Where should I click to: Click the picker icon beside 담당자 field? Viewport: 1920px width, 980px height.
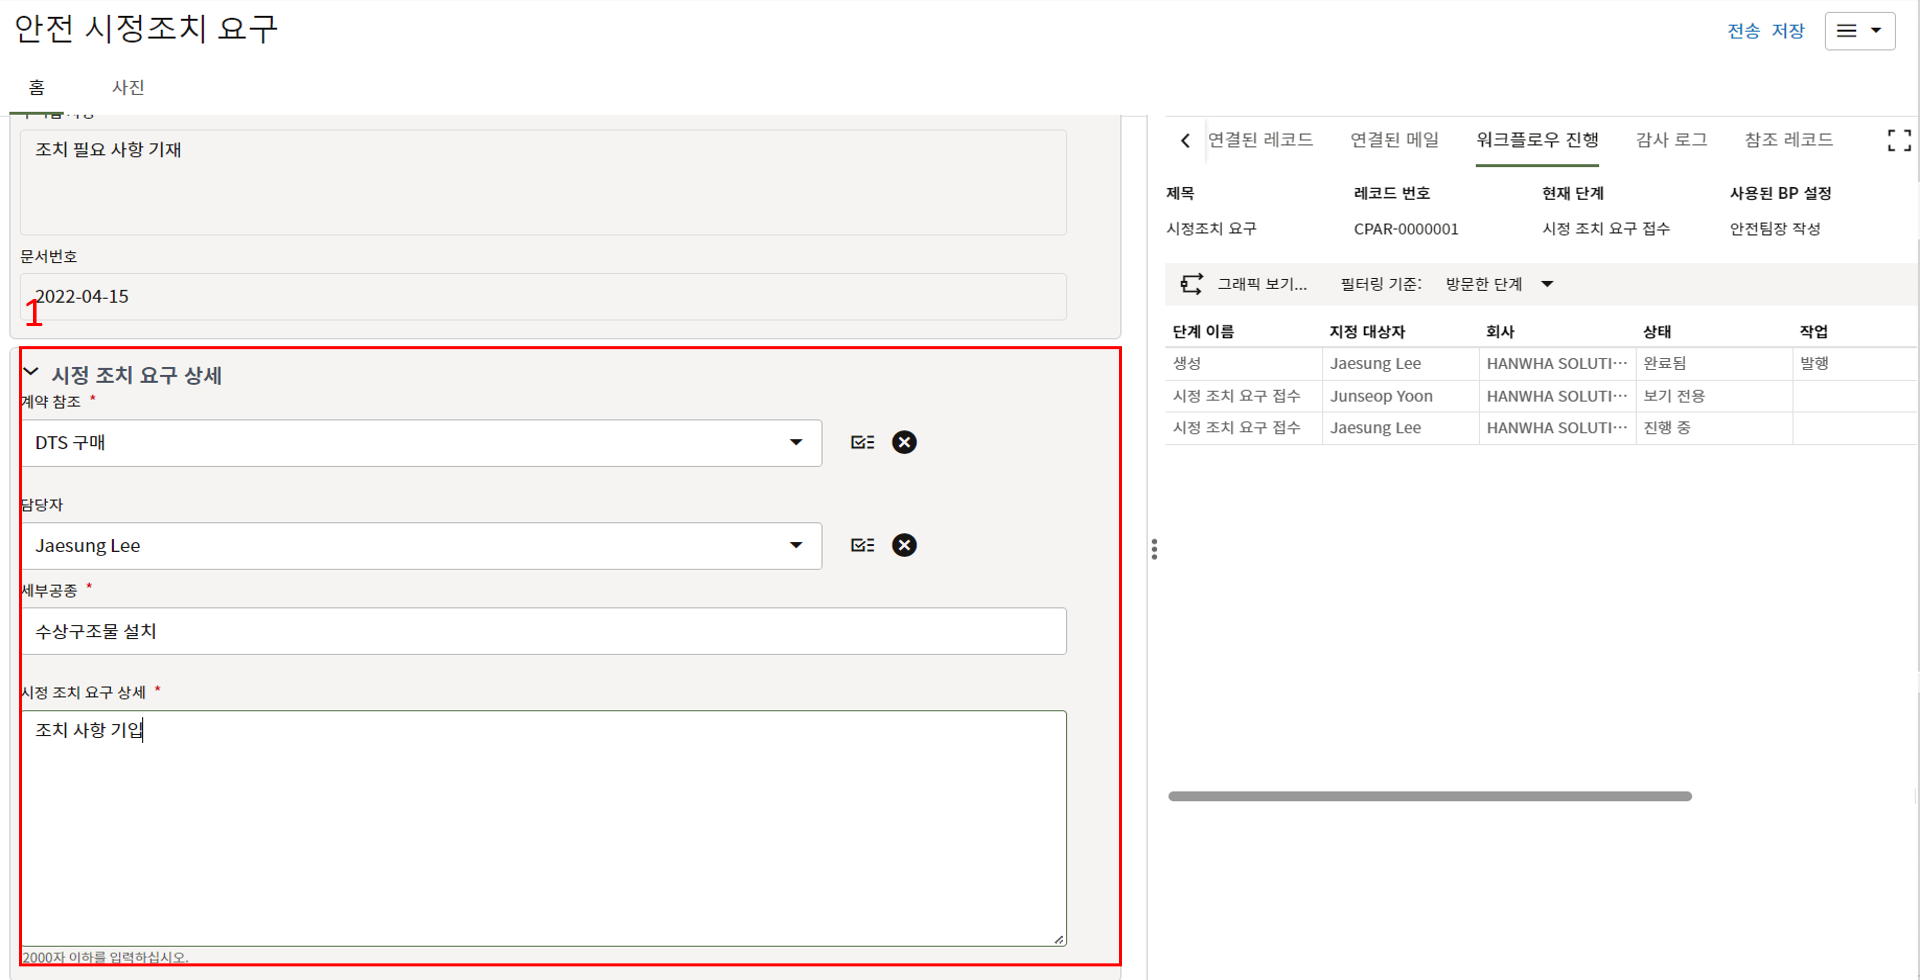pos(862,545)
